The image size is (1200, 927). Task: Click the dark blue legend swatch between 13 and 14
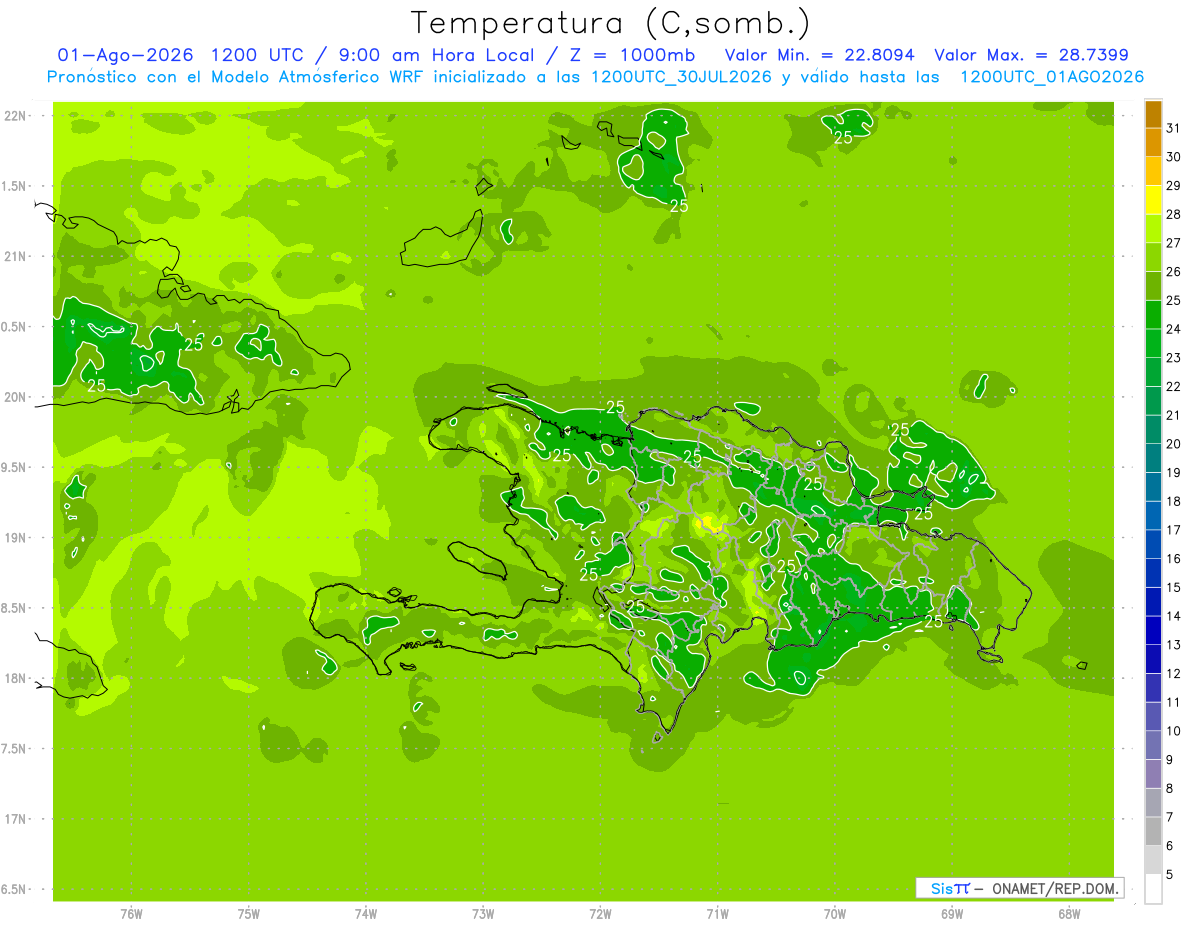[x=1153, y=631]
